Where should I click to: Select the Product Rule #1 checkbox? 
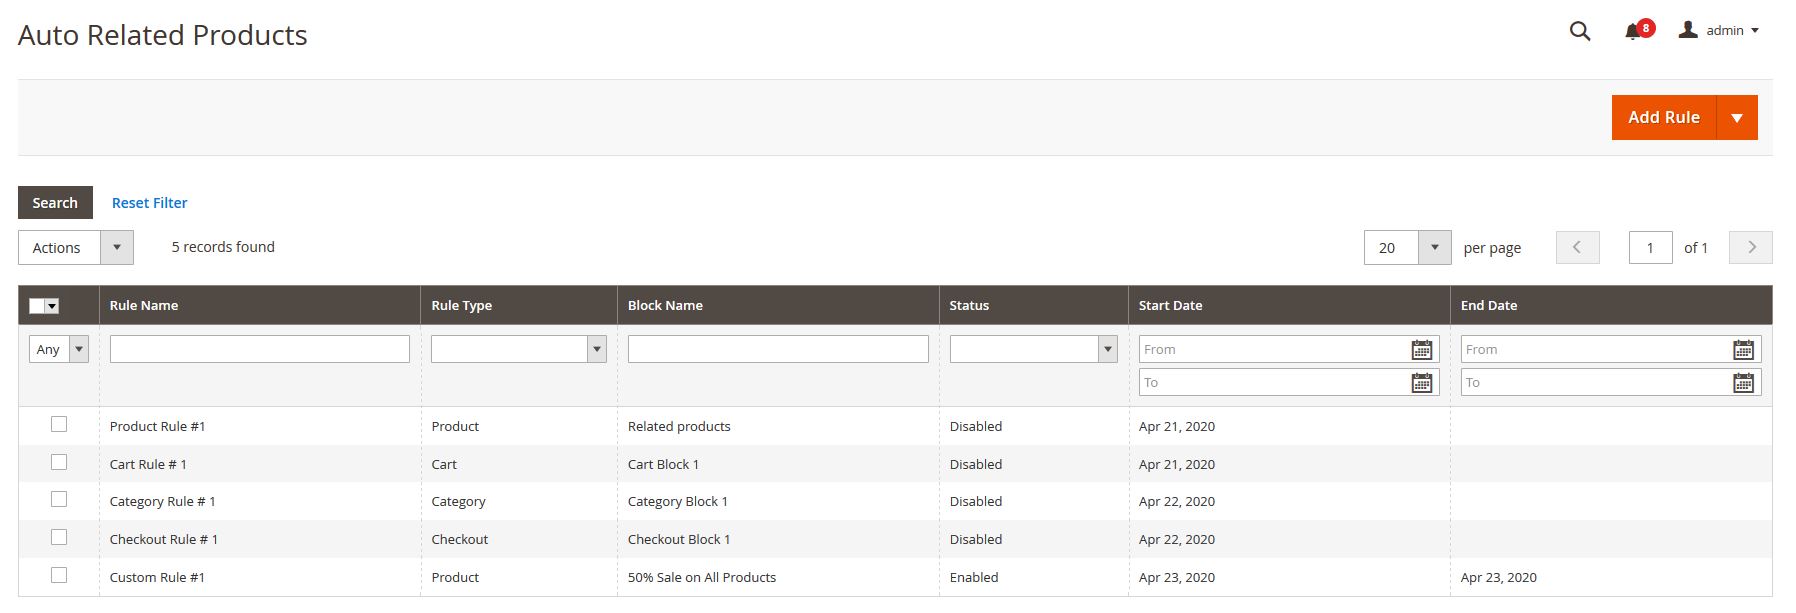click(x=59, y=425)
